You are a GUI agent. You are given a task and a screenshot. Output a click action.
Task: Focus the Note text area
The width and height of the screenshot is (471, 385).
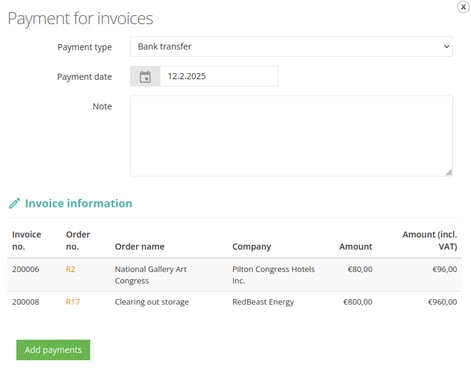[291, 136]
